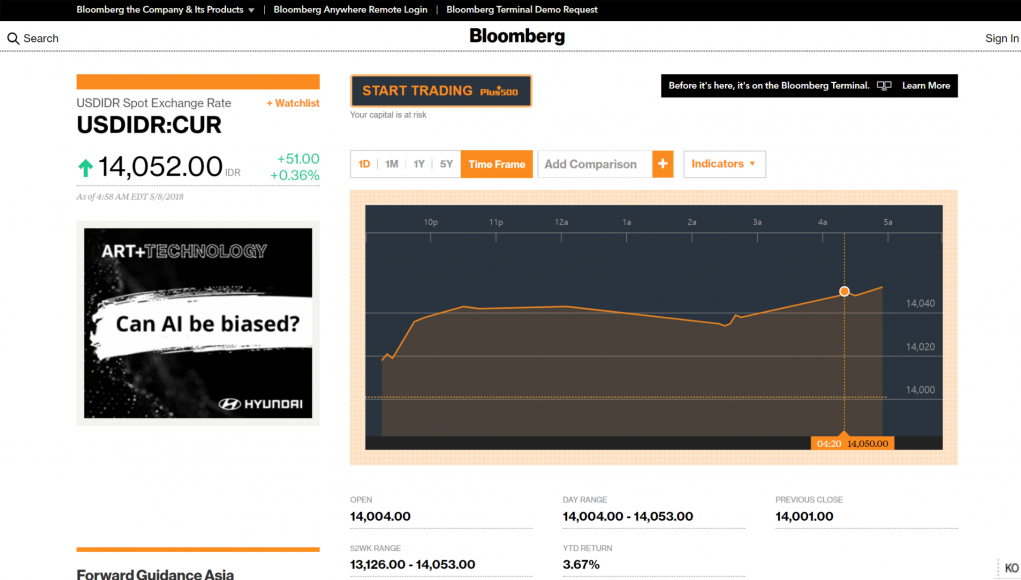The image size is (1021, 580).
Task: Click Sign In
Action: coord(1001,39)
